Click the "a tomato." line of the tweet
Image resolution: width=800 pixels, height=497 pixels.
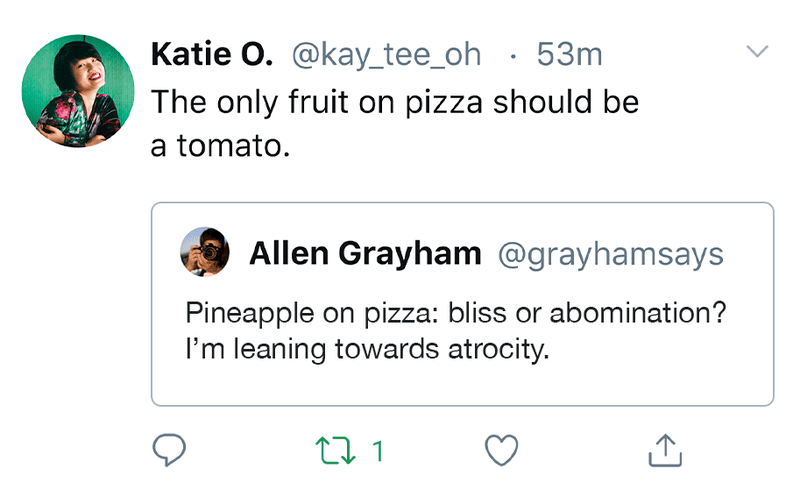pyautogui.click(x=219, y=147)
